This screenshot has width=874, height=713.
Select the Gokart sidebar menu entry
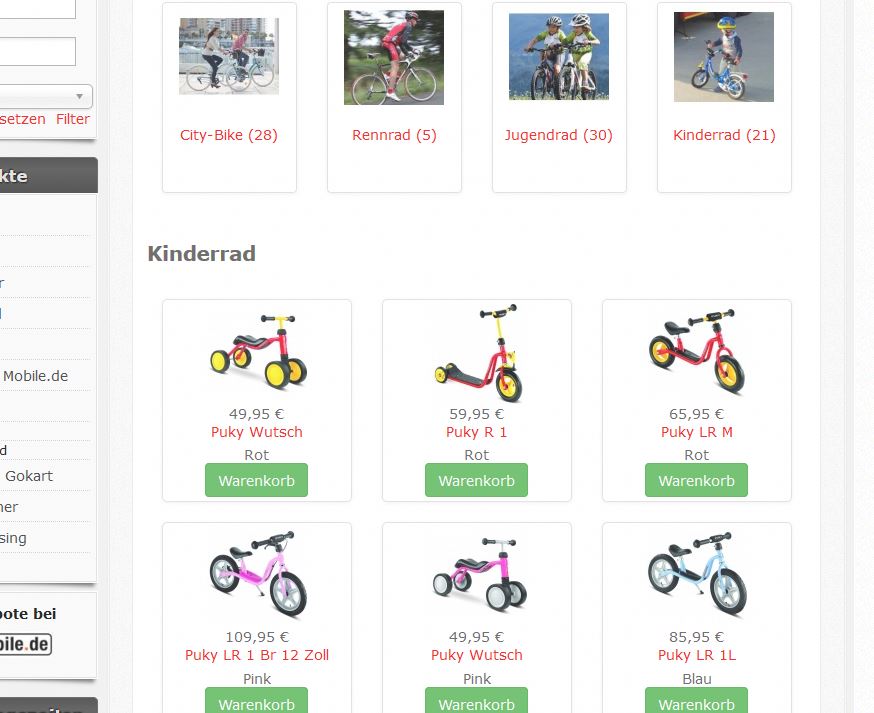29,476
